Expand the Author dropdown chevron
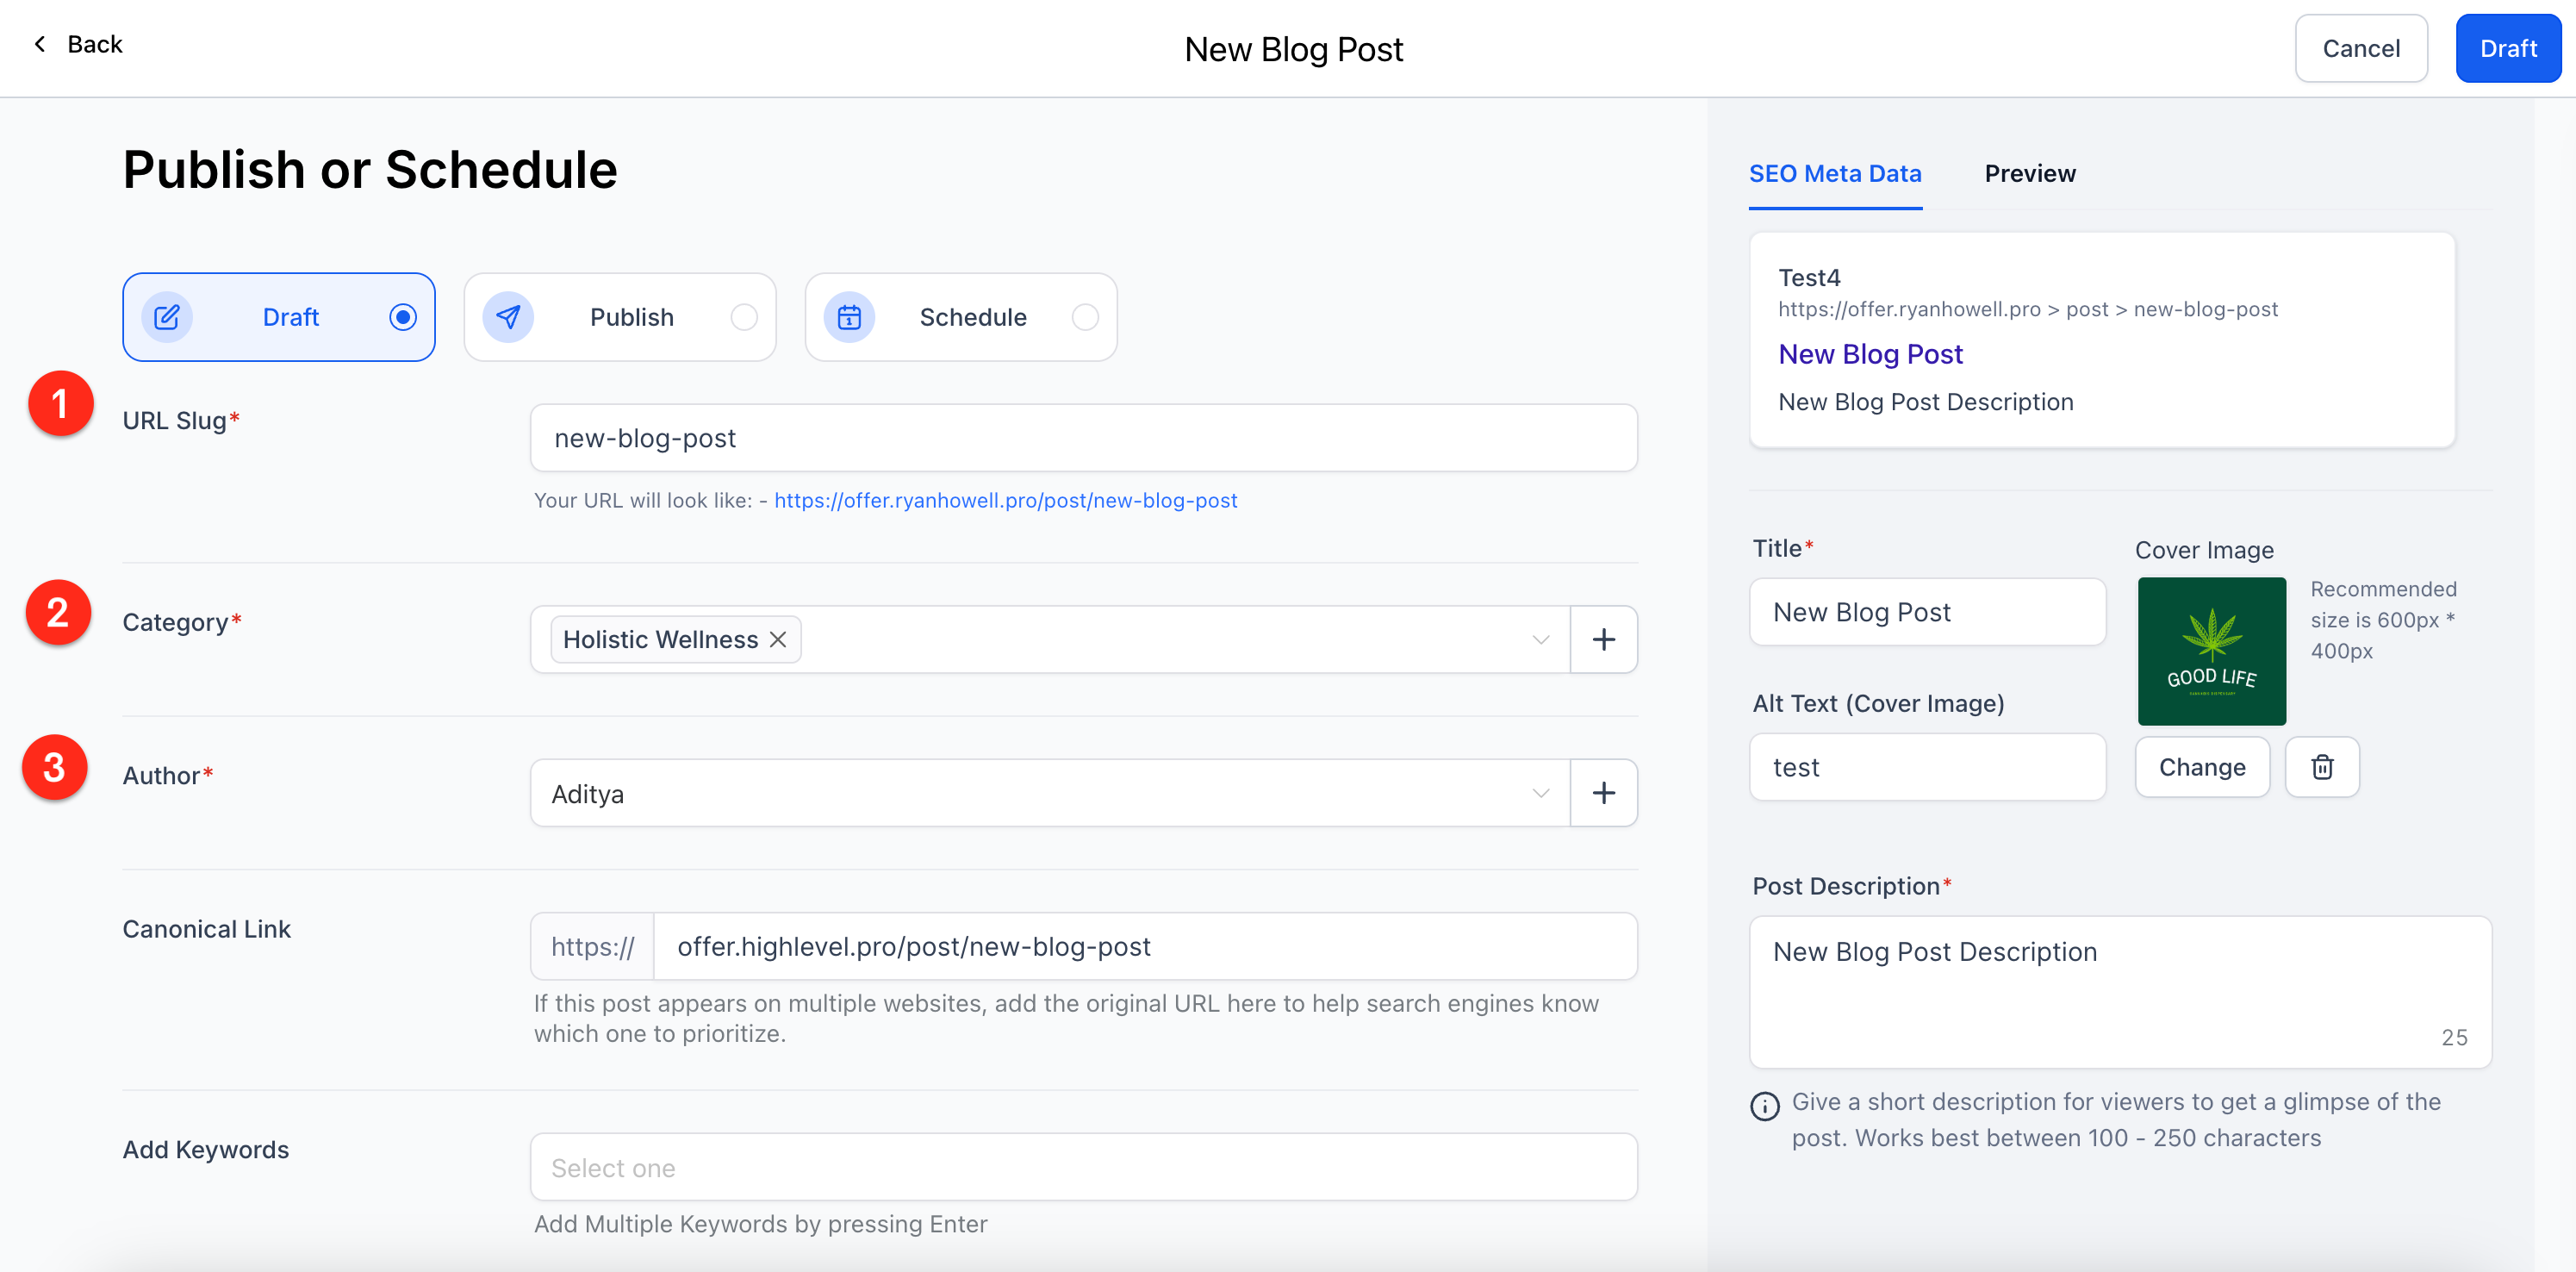2576x1272 pixels. click(1540, 793)
